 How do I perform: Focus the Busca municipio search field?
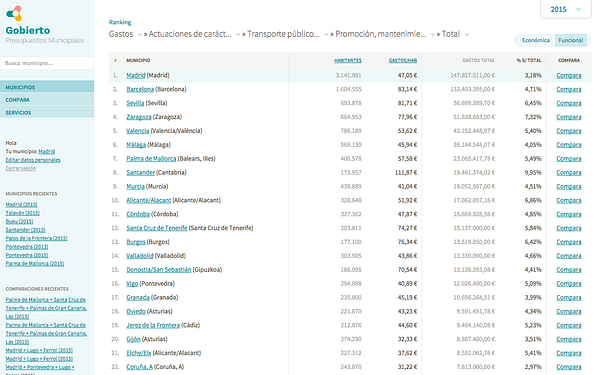click(x=47, y=63)
